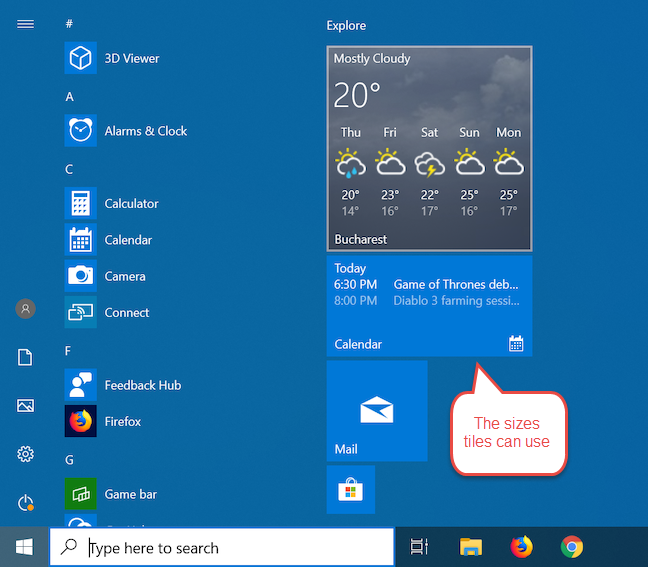
Task: Launch Firefox from the apps list icon
Action: pyautogui.click(x=81, y=421)
